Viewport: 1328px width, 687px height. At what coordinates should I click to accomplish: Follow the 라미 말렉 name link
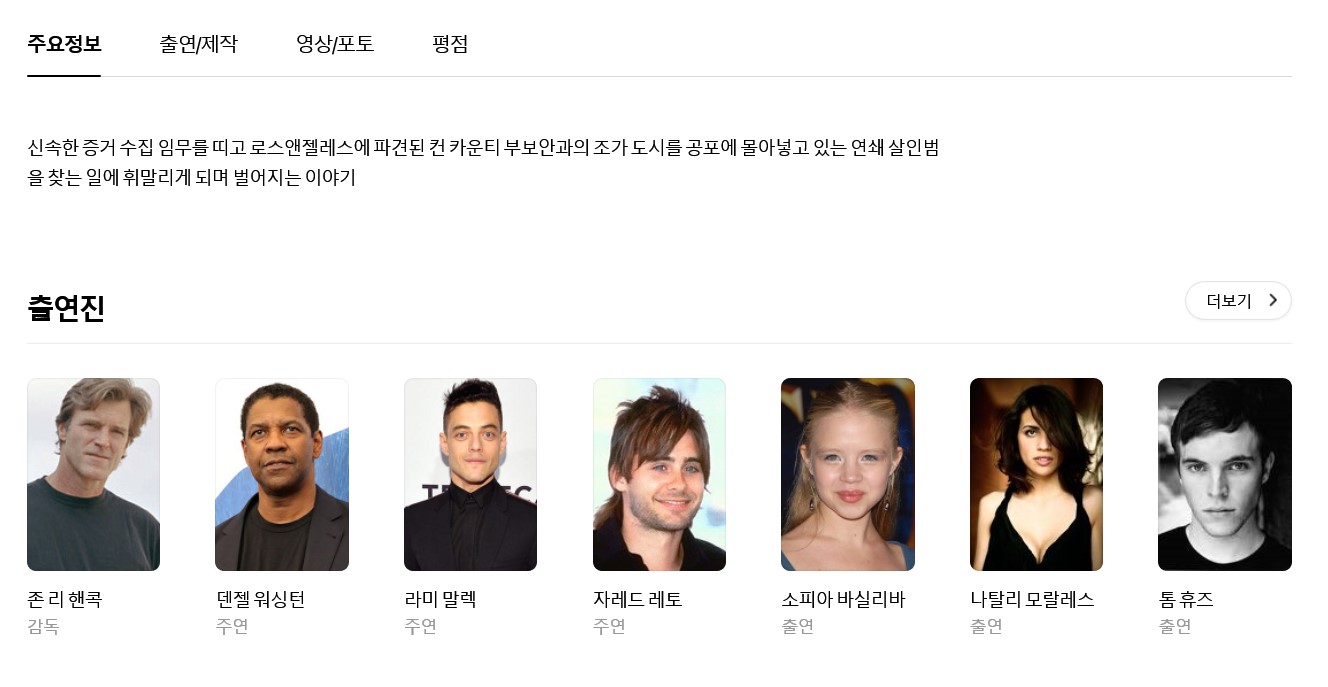pyautogui.click(x=440, y=599)
